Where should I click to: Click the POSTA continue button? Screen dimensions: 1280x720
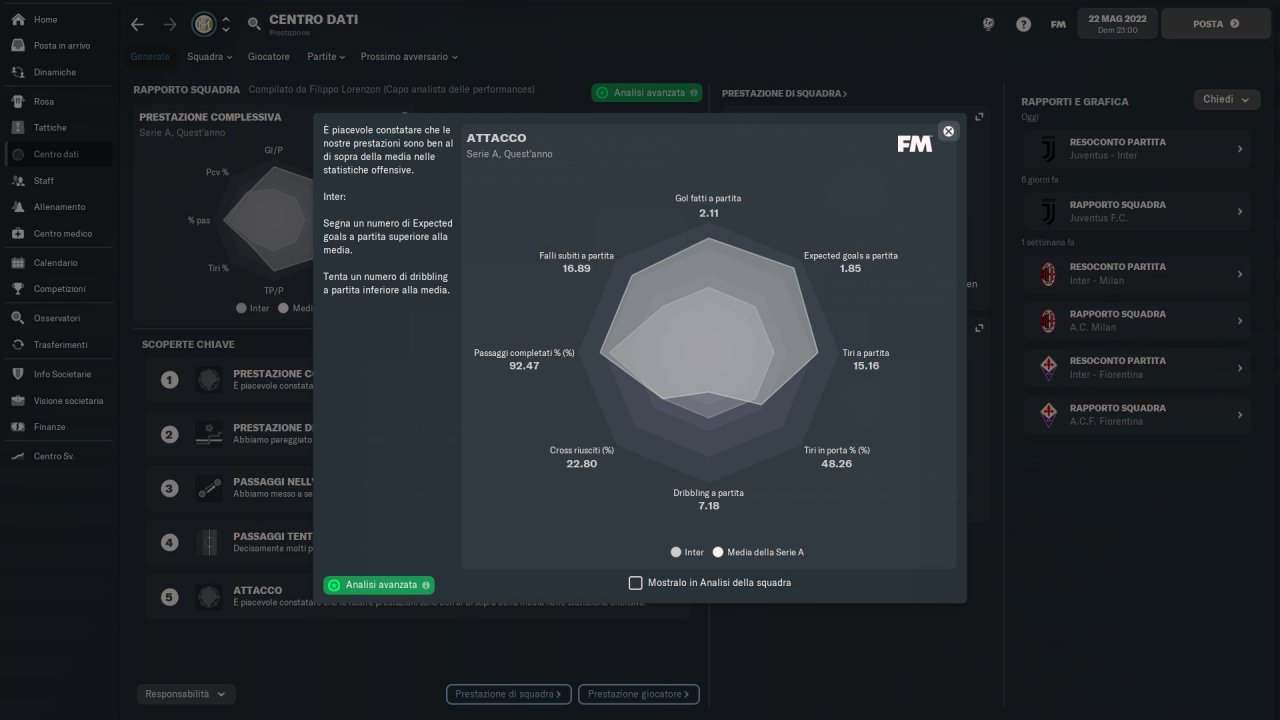[x=1214, y=24]
